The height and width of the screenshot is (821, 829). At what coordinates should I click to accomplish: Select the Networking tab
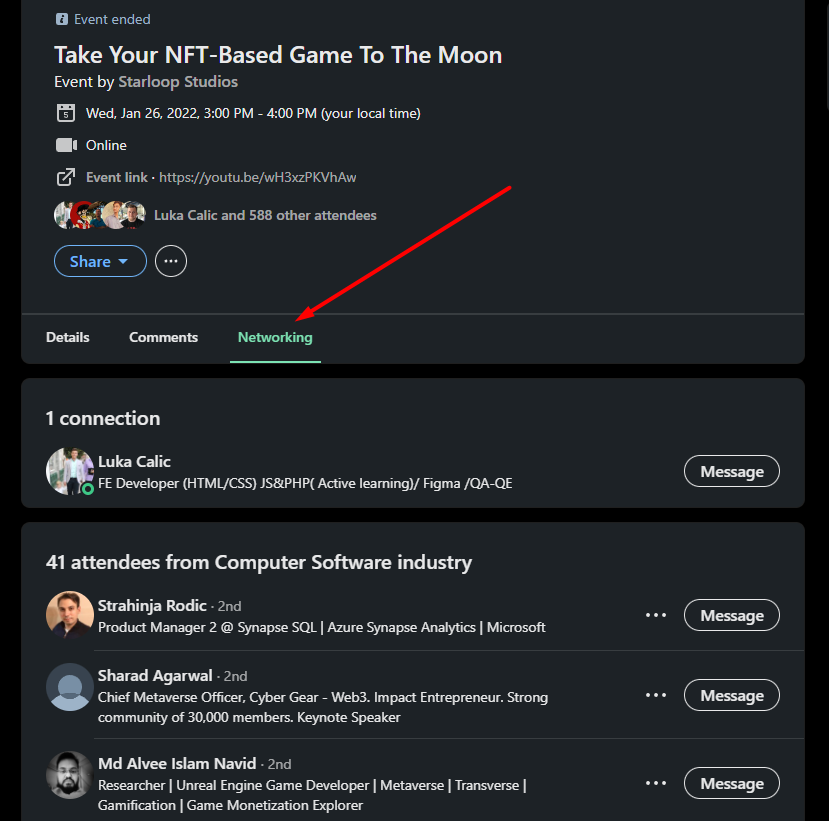275,337
